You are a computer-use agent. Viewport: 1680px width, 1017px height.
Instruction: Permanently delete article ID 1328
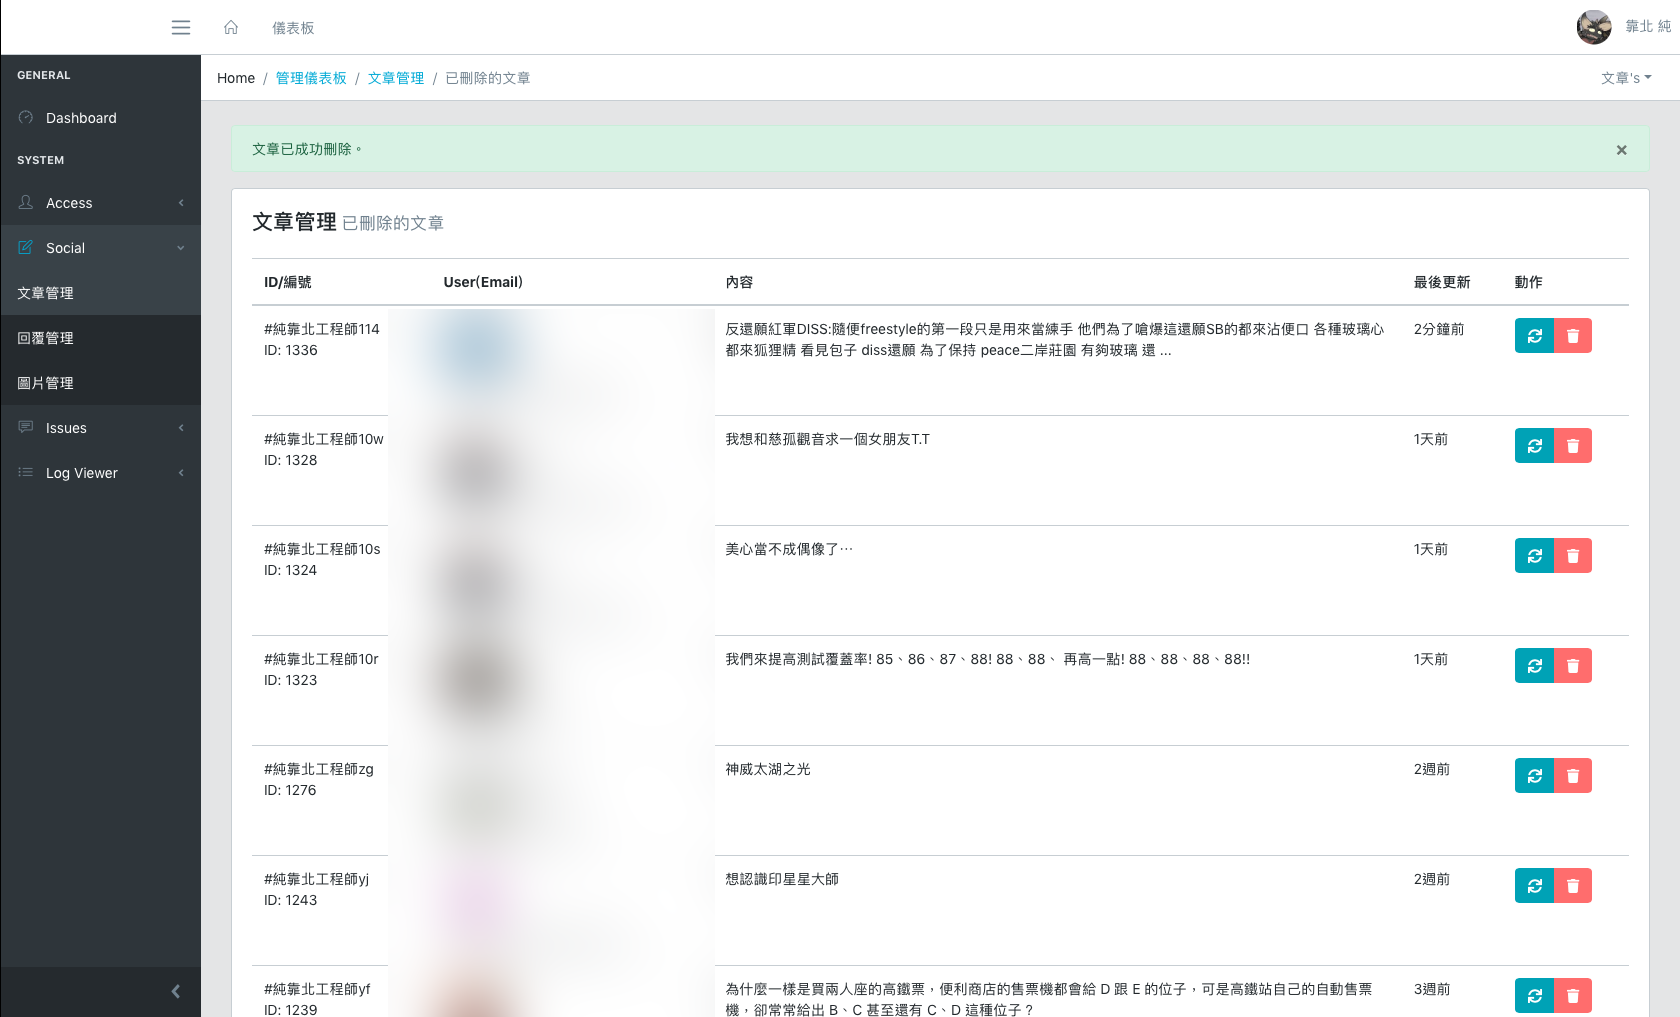pyautogui.click(x=1573, y=446)
